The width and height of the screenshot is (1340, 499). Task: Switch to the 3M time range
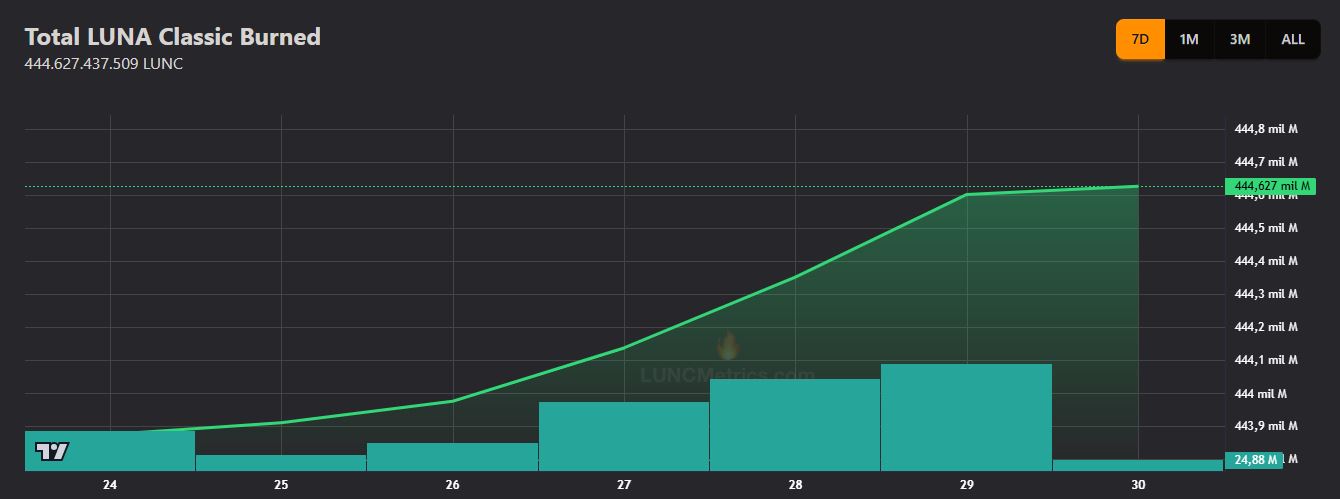tap(1240, 40)
